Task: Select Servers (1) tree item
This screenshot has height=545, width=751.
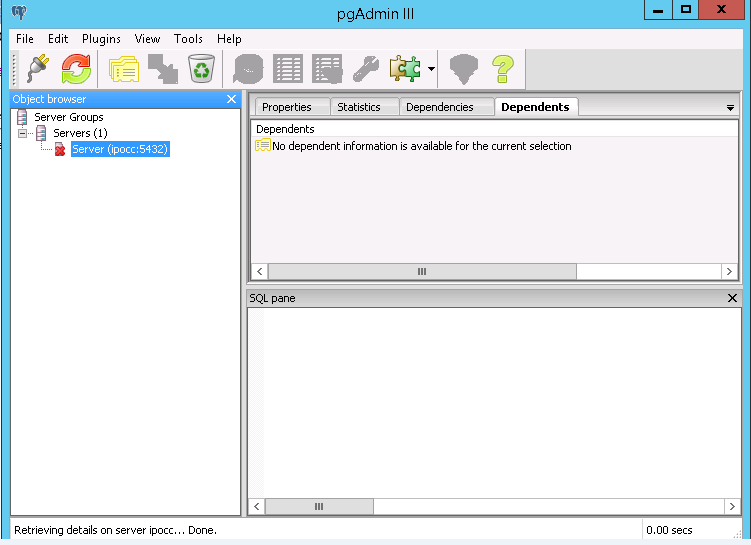Action: pos(80,133)
